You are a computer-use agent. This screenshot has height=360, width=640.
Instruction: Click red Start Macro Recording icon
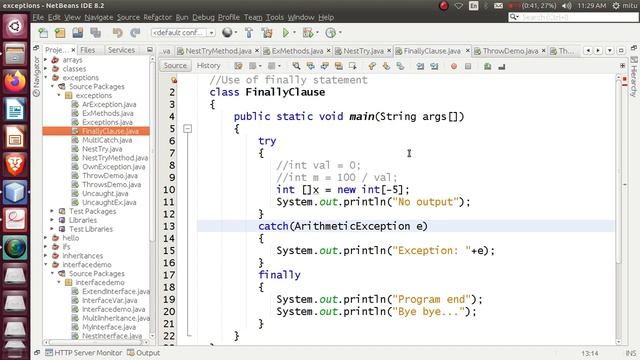(x=454, y=66)
